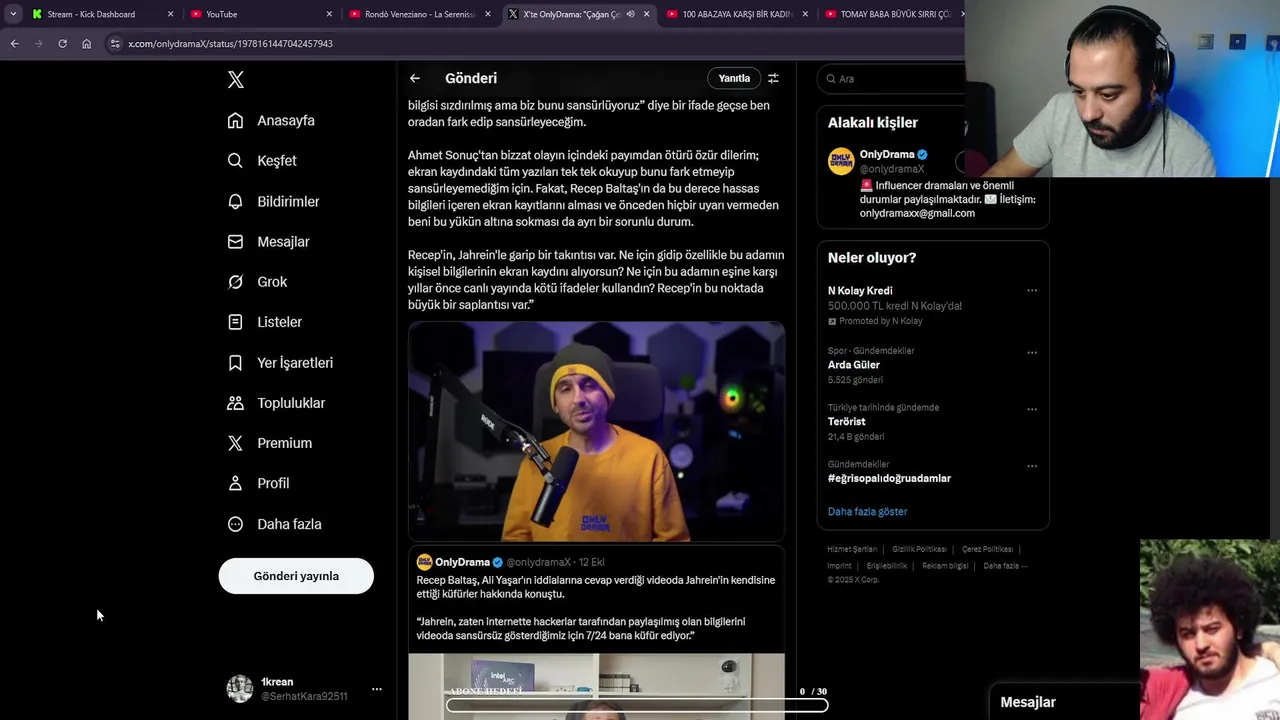Open options for #eğrisopalıdoğruadamlar trend
Image resolution: width=1280 pixels, height=720 pixels.
[1032, 466]
